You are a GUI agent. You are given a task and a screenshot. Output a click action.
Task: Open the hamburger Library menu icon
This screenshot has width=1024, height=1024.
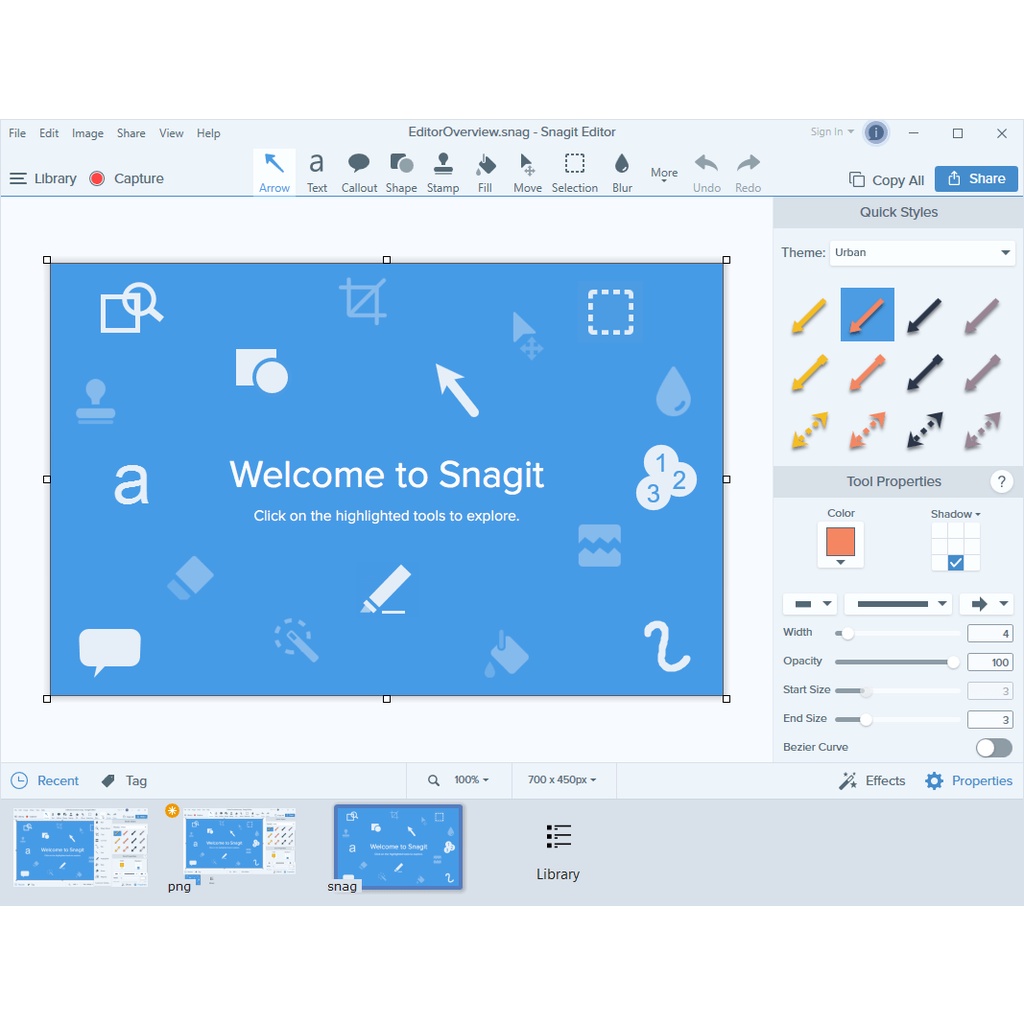[x=18, y=178]
